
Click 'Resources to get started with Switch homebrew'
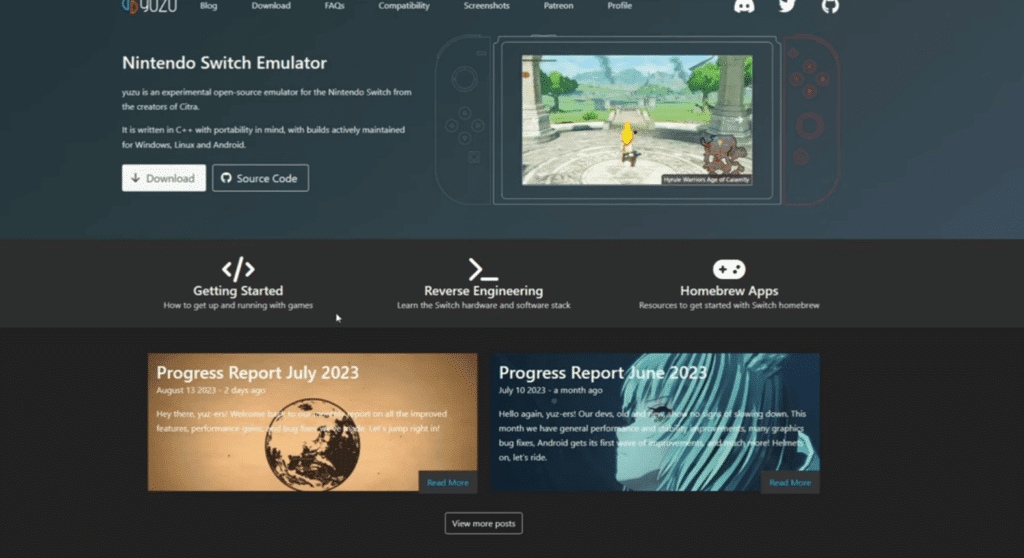point(729,305)
